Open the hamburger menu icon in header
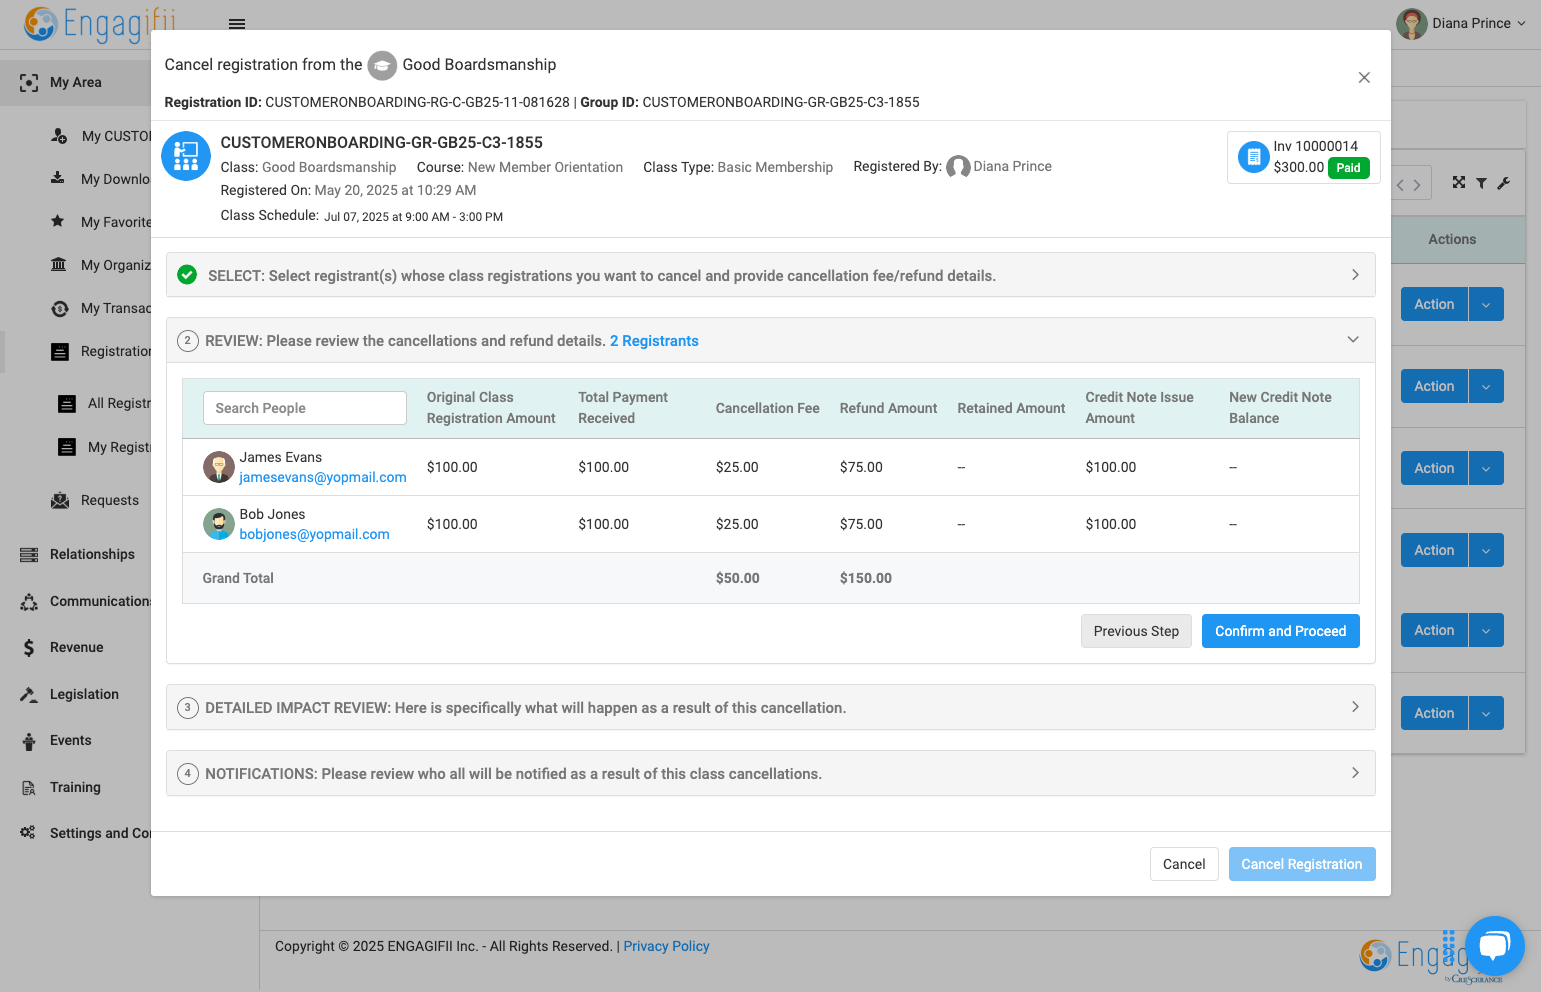This screenshot has width=1541, height=992. coord(237,24)
